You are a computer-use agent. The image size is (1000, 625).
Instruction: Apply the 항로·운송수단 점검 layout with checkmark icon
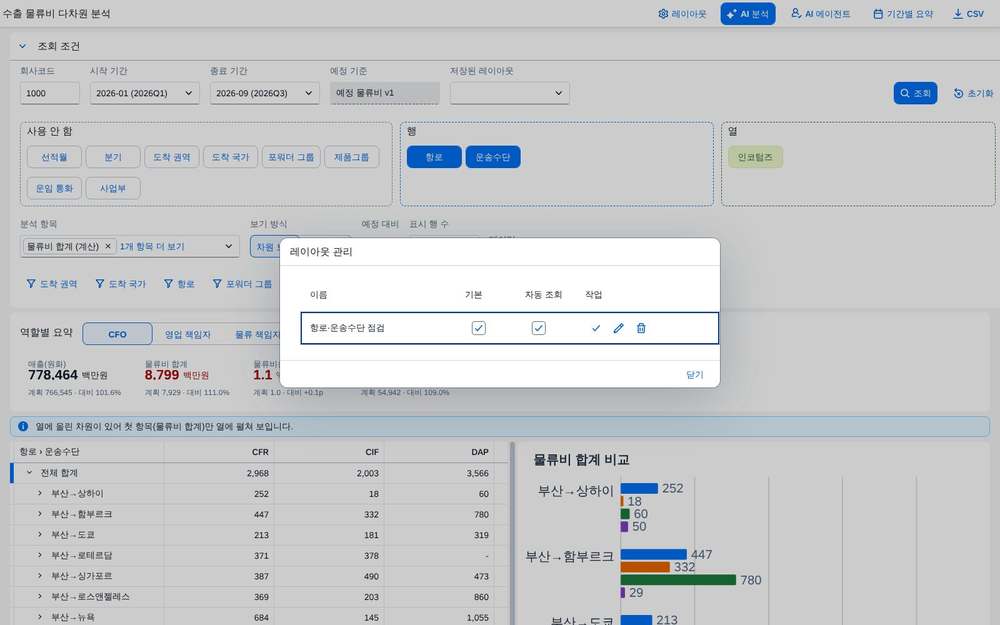[x=596, y=328]
